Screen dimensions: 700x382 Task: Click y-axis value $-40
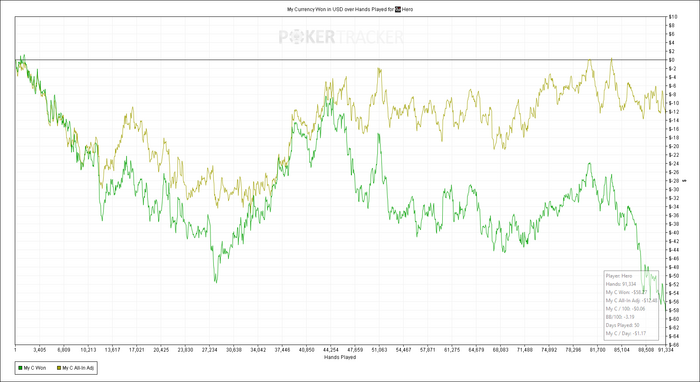click(x=674, y=233)
